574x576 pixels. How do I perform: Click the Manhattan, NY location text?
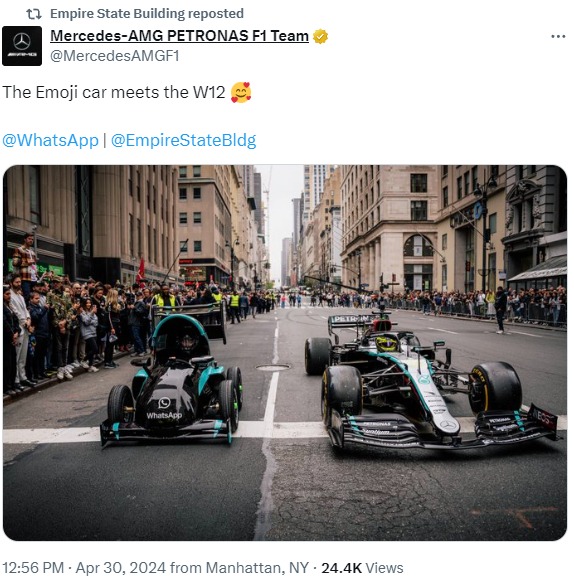point(257,568)
